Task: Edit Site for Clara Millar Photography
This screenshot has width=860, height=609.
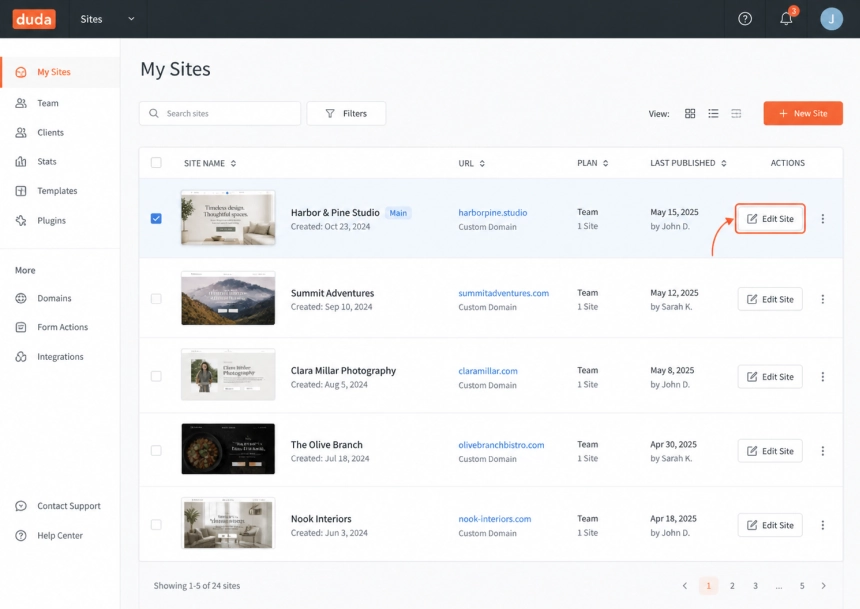Action: 770,376
